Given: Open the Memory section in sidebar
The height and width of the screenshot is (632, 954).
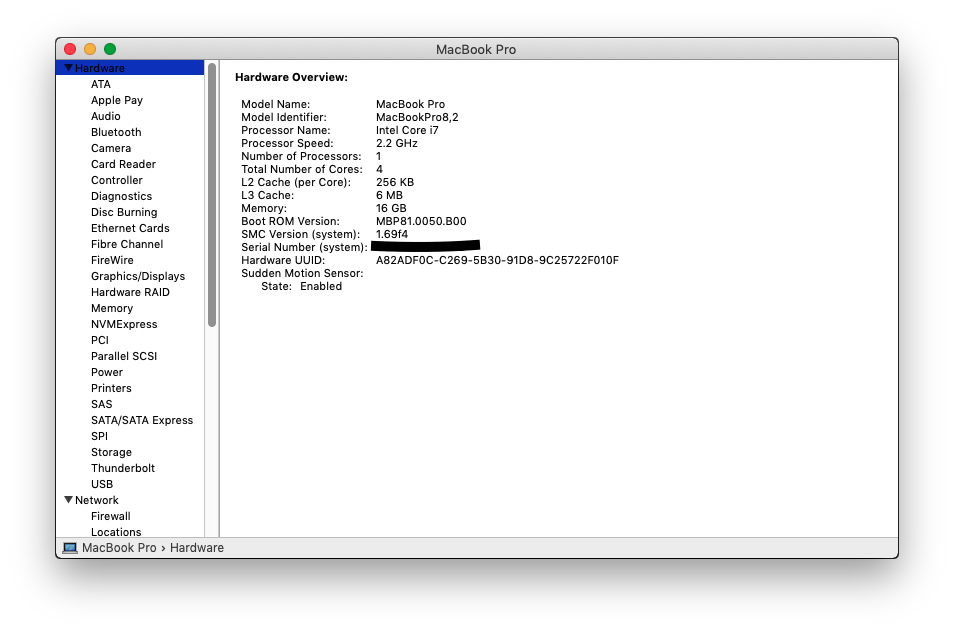Looking at the screenshot, I should click(112, 308).
